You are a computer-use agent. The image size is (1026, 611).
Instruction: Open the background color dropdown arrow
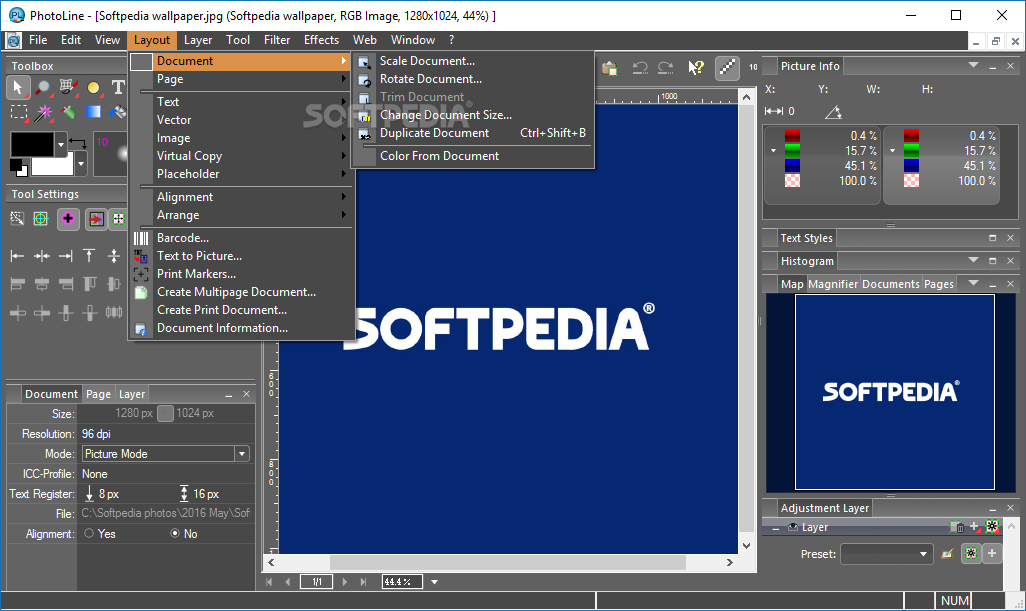81,164
